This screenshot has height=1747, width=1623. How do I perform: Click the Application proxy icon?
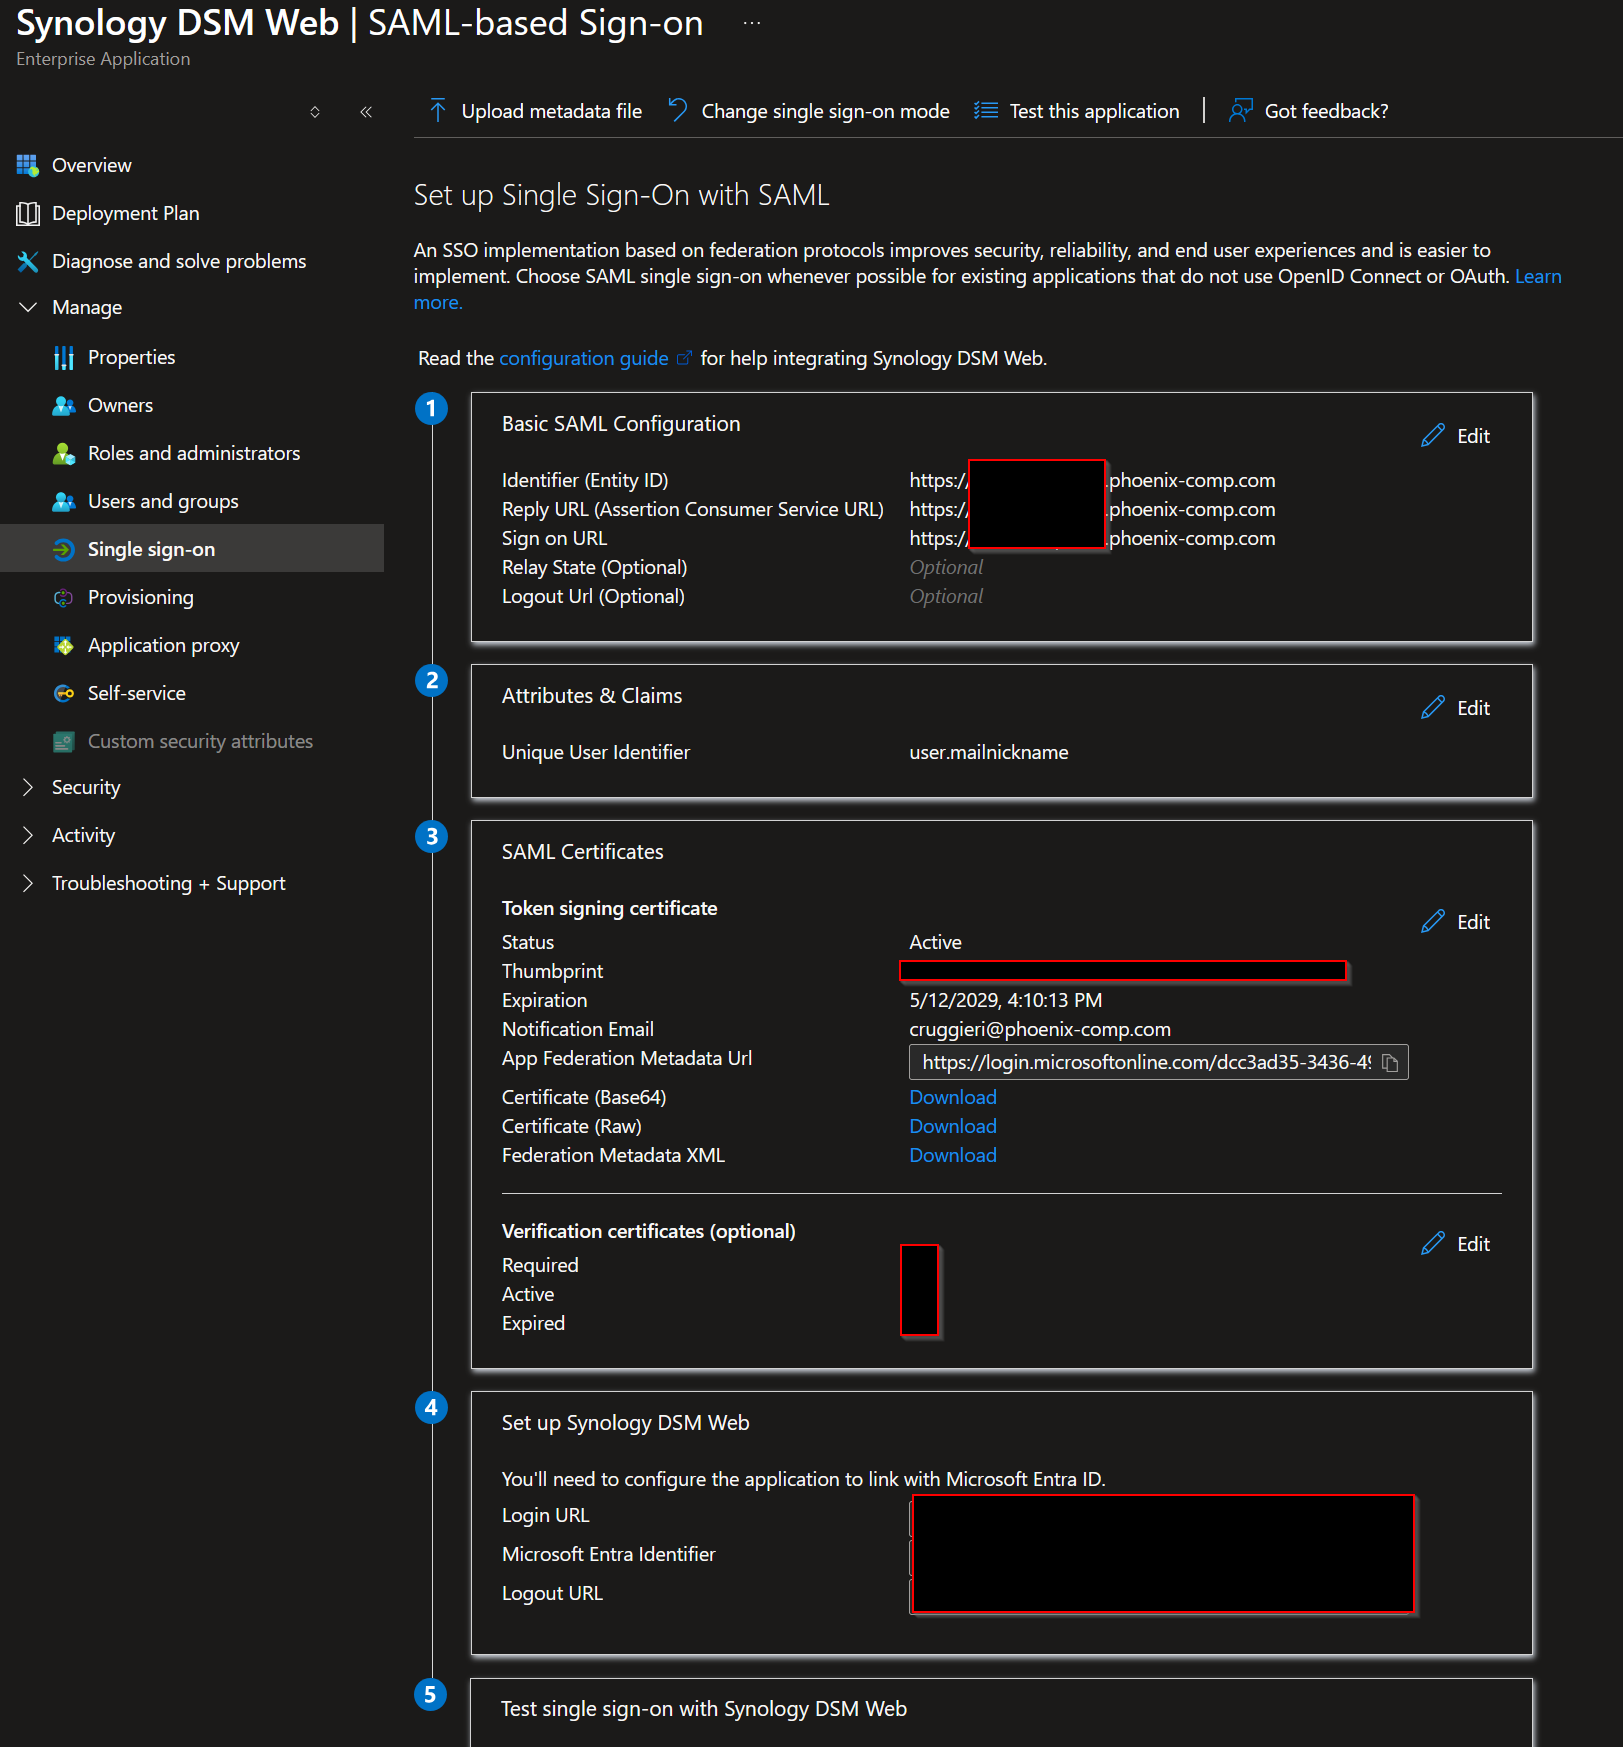[64, 645]
